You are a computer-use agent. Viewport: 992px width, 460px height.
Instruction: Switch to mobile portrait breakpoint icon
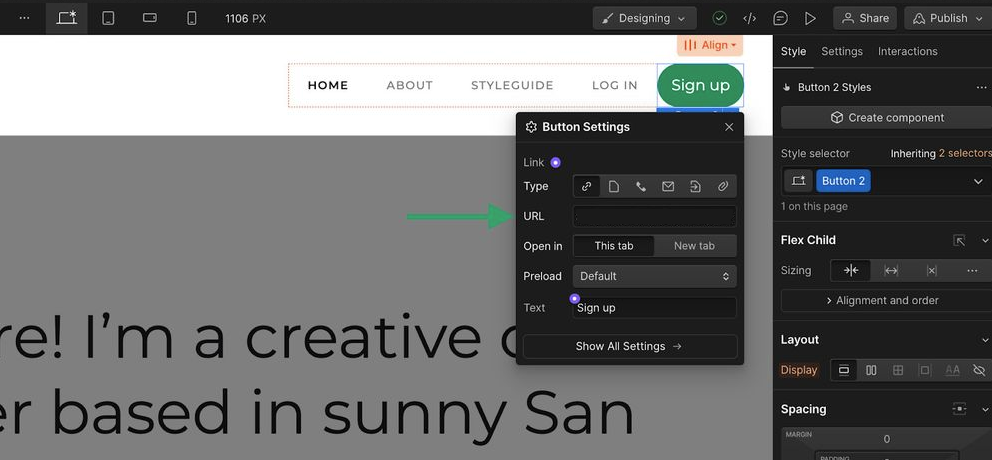(x=192, y=18)
